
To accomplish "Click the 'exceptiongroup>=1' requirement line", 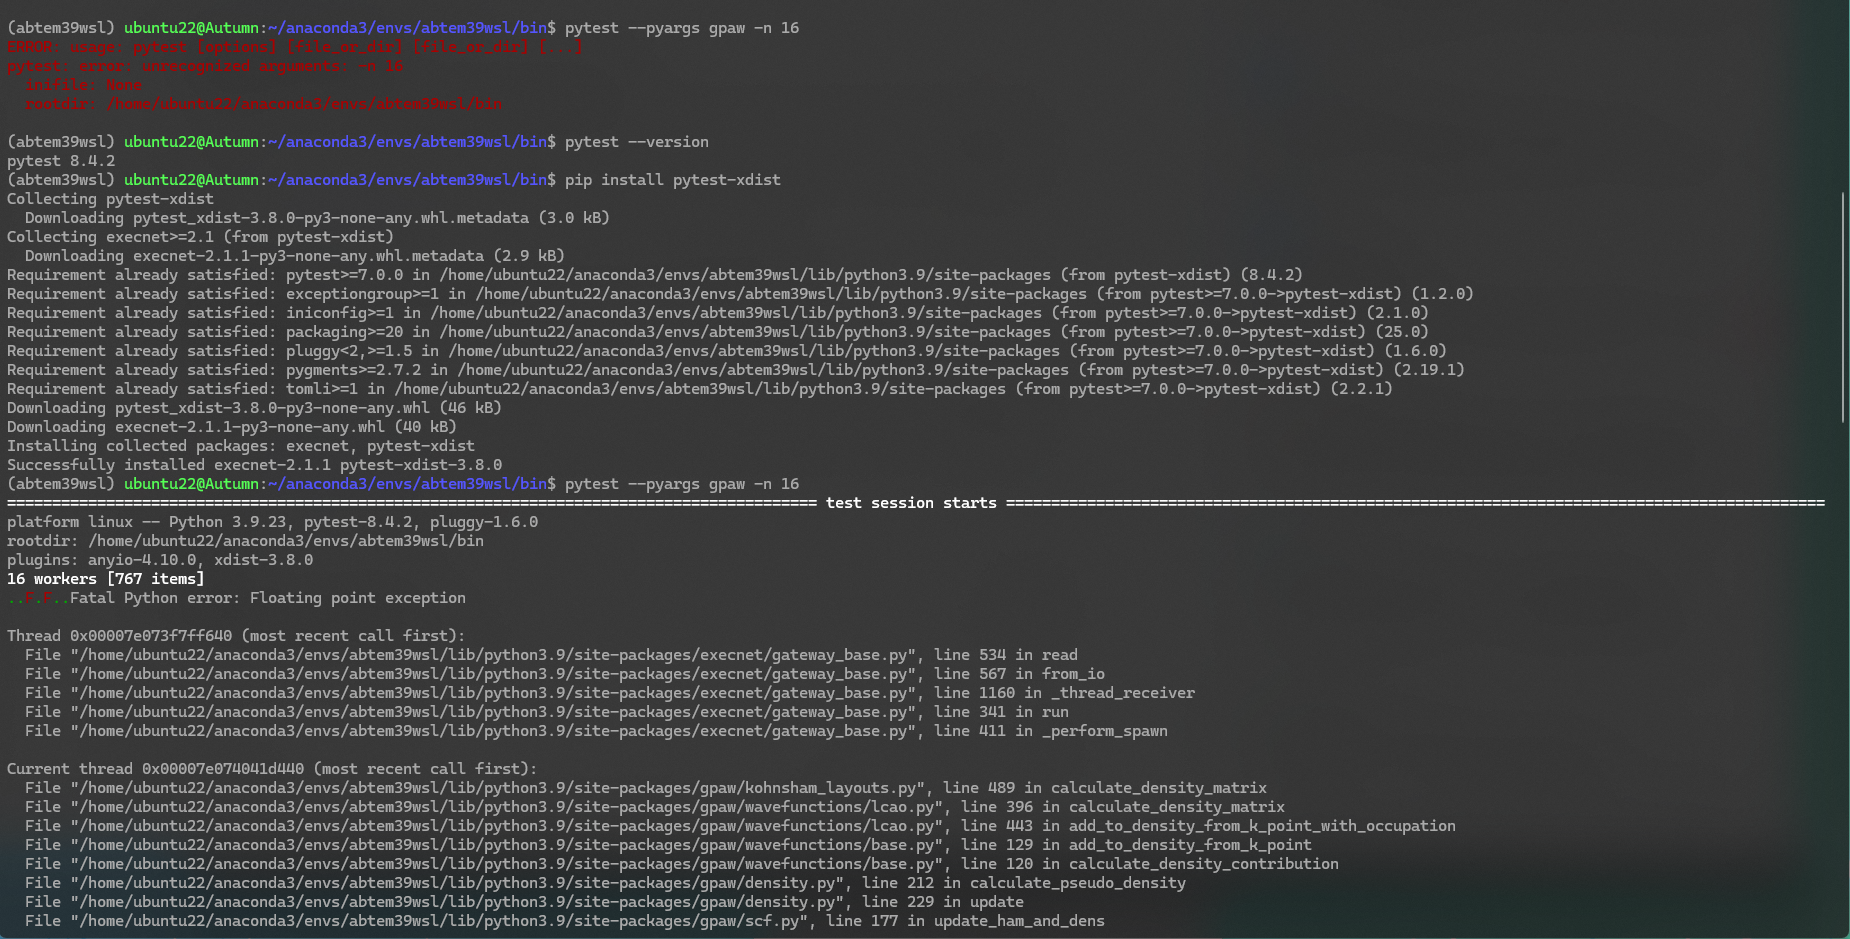I will click(x=740, y=294).
